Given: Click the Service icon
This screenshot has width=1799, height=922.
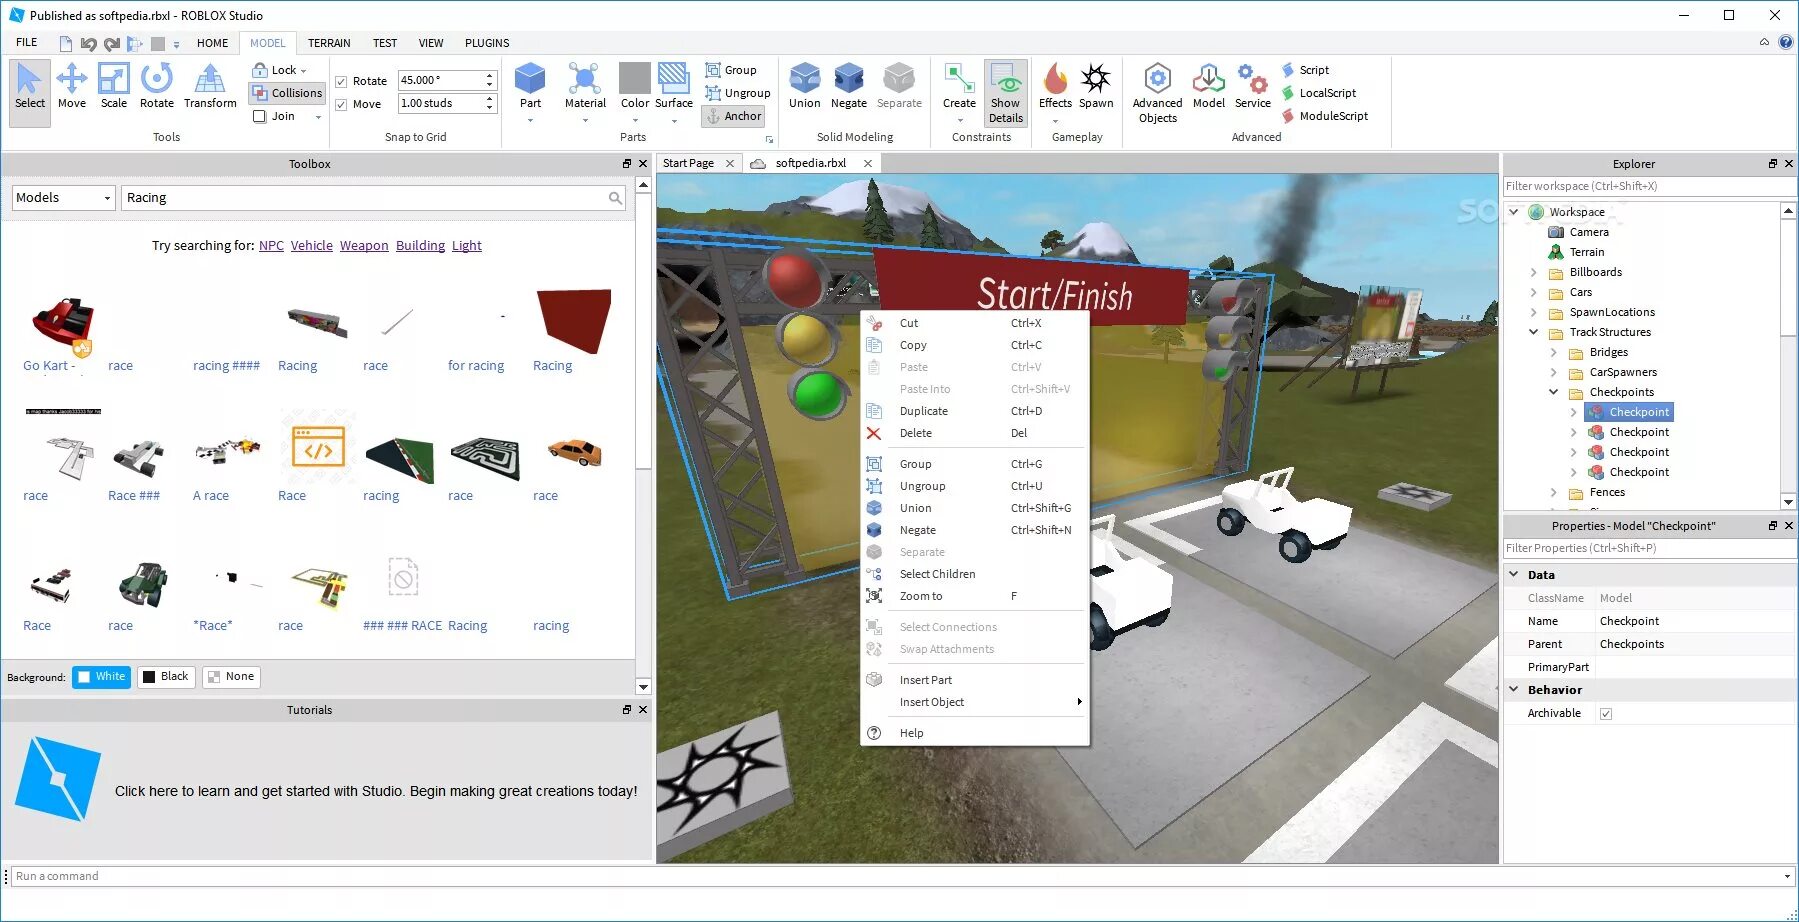Looking at the screenshot, I should click(x=1252, y=86).
